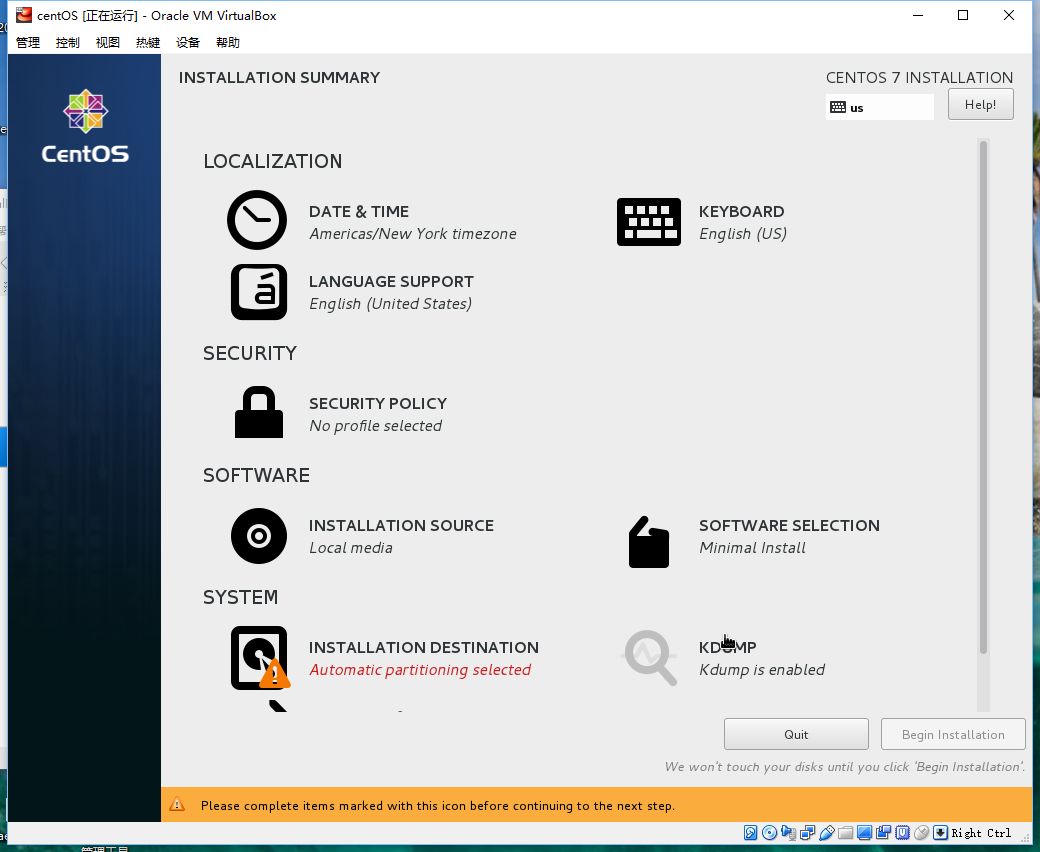Image resolution: width=1040 pixels, height=852 pixels.
Task: Click the optical drive status icon
Action: click(769, 832)
